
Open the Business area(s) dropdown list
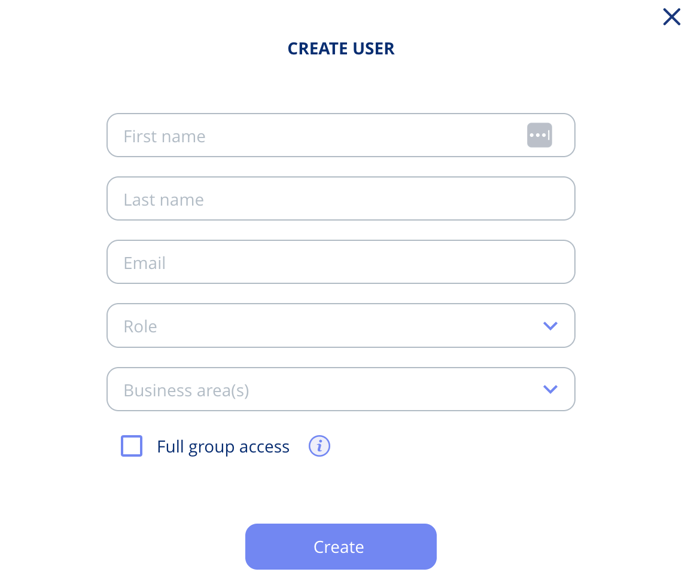(x=341, y=389)
